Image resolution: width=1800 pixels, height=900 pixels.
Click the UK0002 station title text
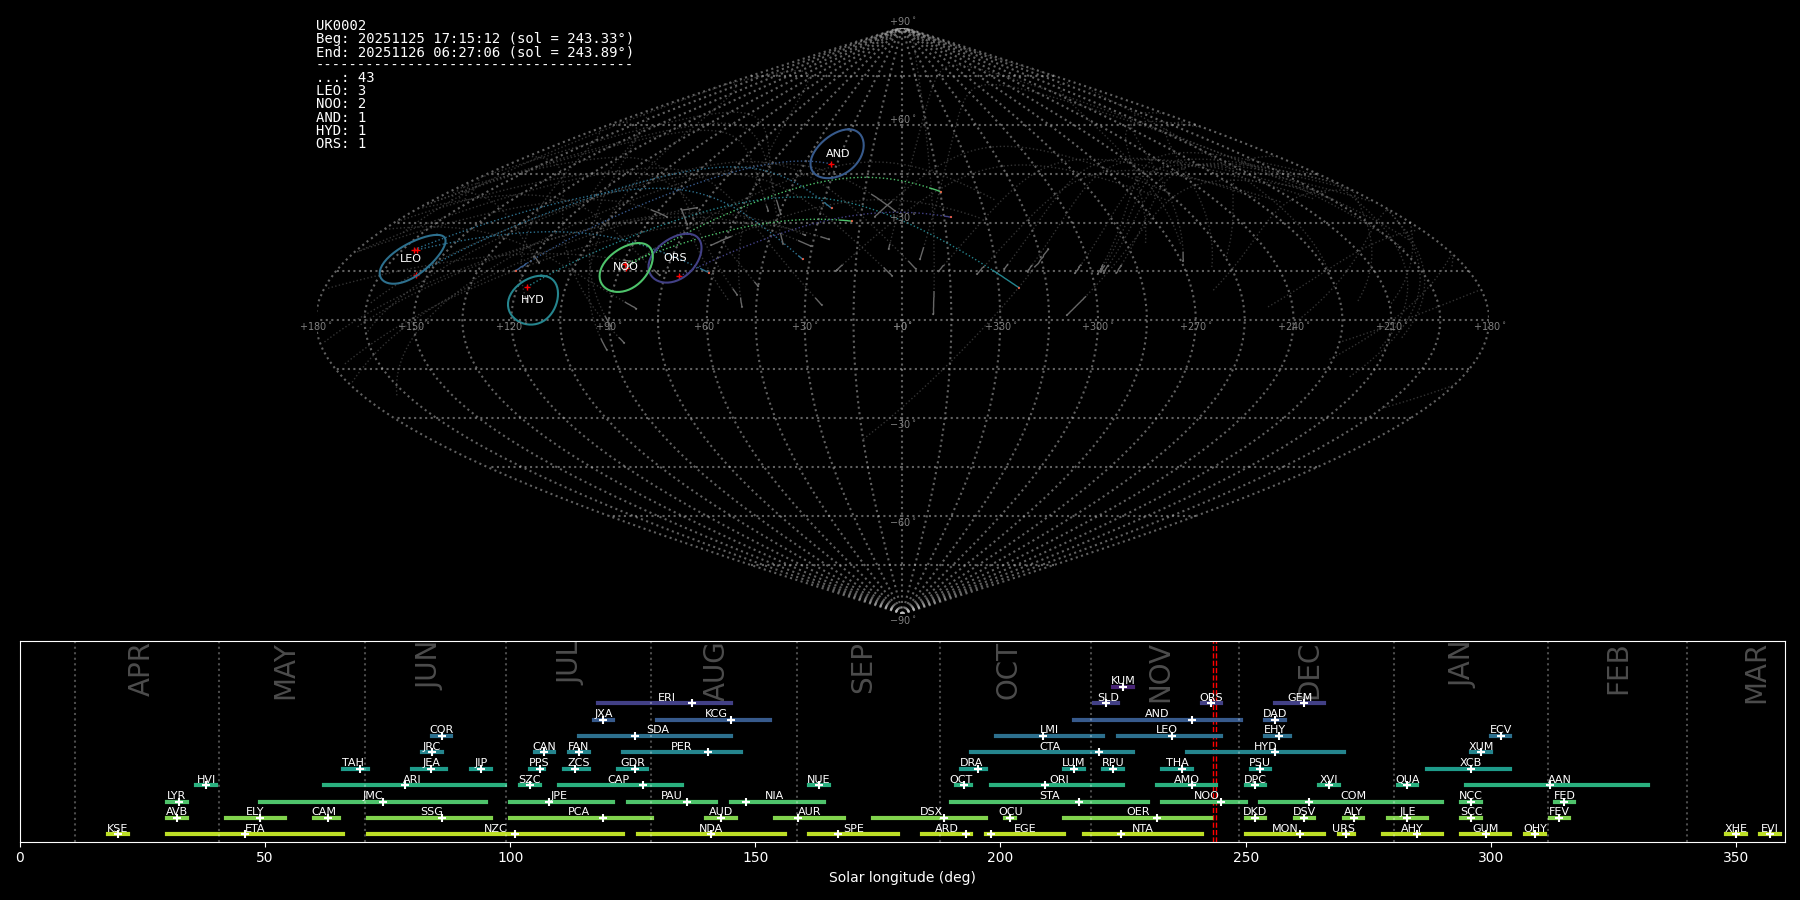click(341, 26)
